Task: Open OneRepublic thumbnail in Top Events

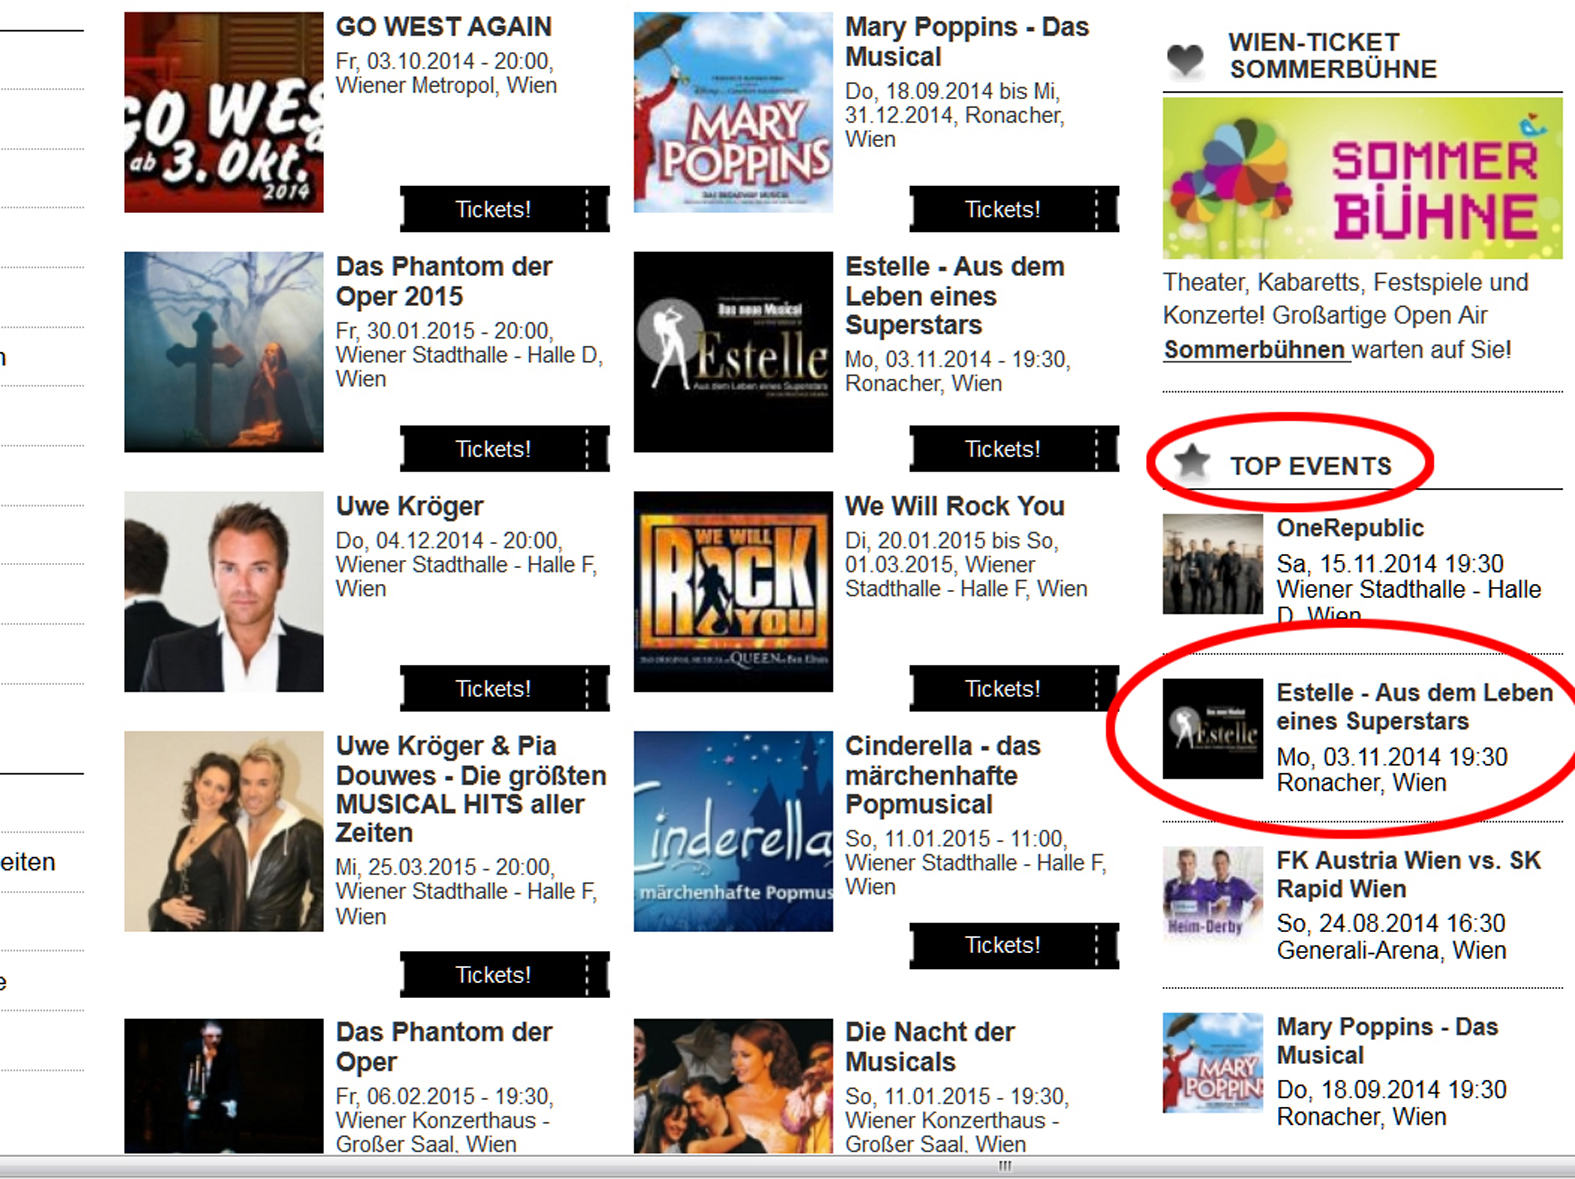Action: [1213, 564]
